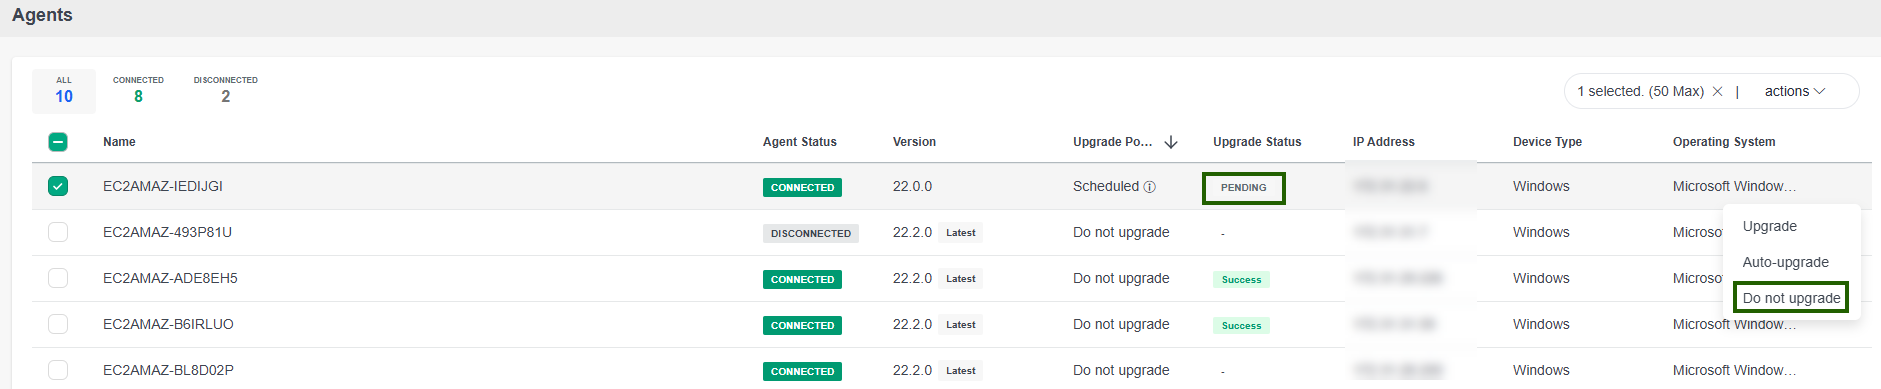Open agent EC2AMAZ-IEDIJGI
Screen dimensions: 1881x389
coord(163,186)
